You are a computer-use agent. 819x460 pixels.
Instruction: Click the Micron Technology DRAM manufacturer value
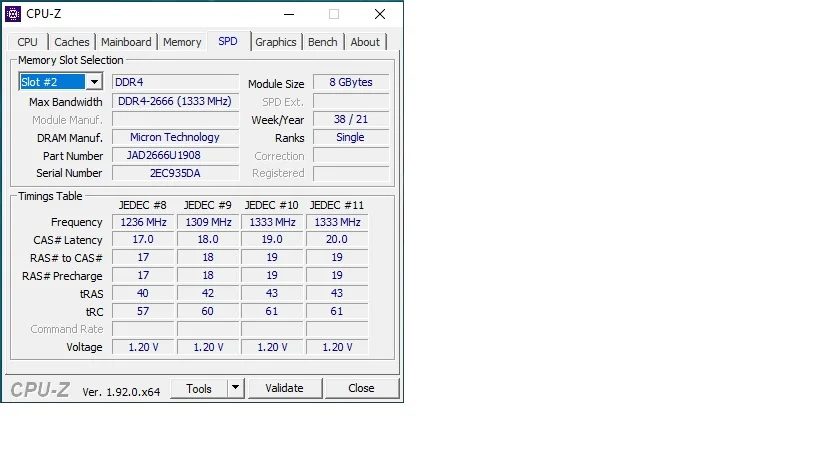175,137
